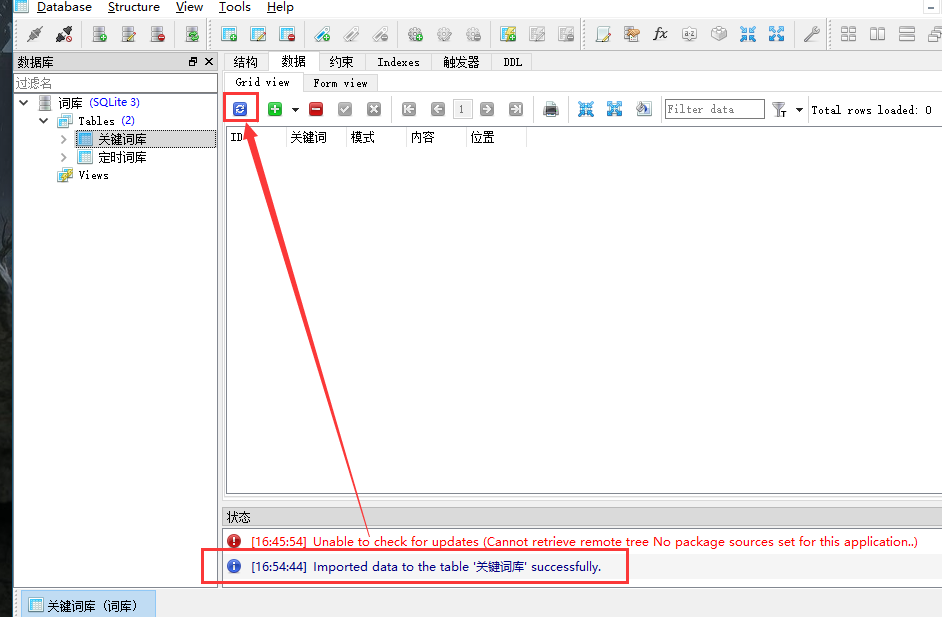Click the SQL functions editor (fx) icon
The image size is (942, 617).
click(660, 34)
